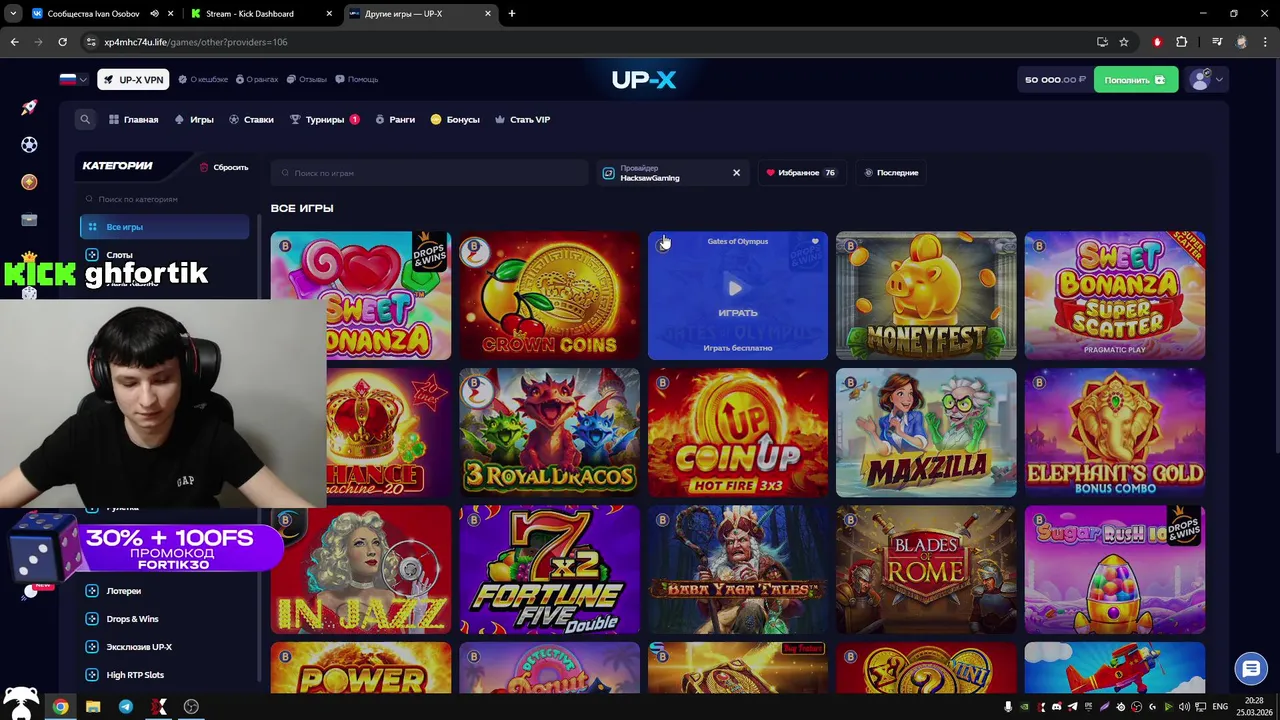Click the green Пополнить deposit button
The height and width of the screenshot is (720, 1280).
(x=1135, y=80)
